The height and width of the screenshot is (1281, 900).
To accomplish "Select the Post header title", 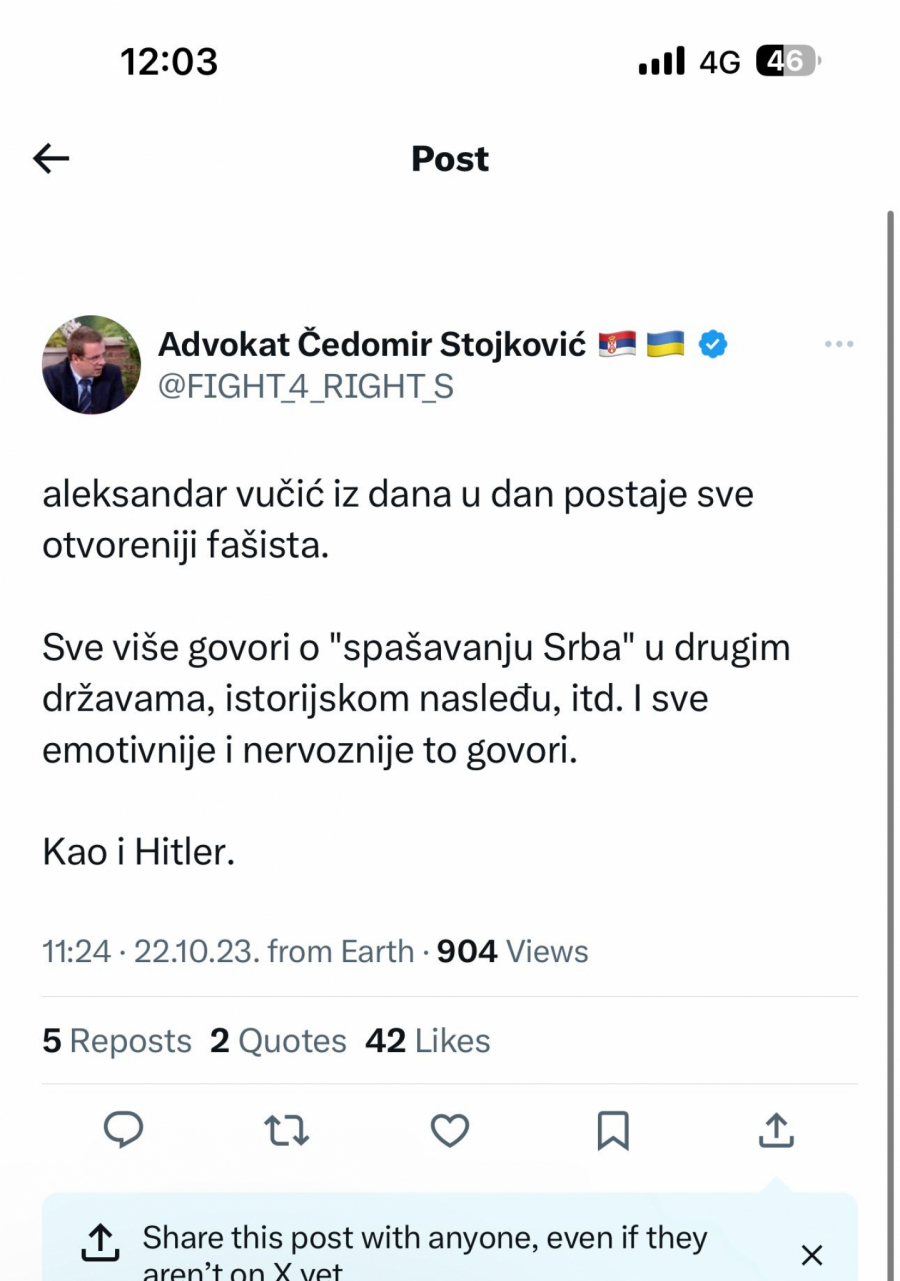I will click(x=449, y=158).
